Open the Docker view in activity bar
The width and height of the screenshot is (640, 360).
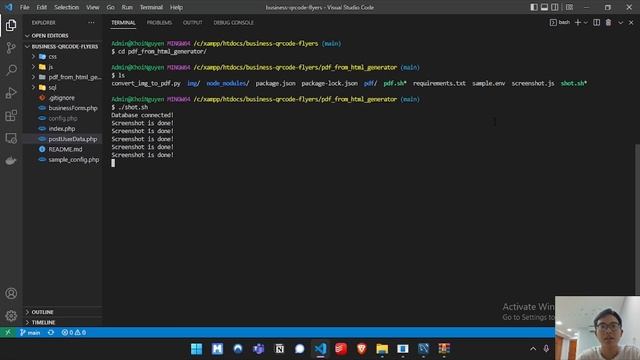[x=11, y=160]
